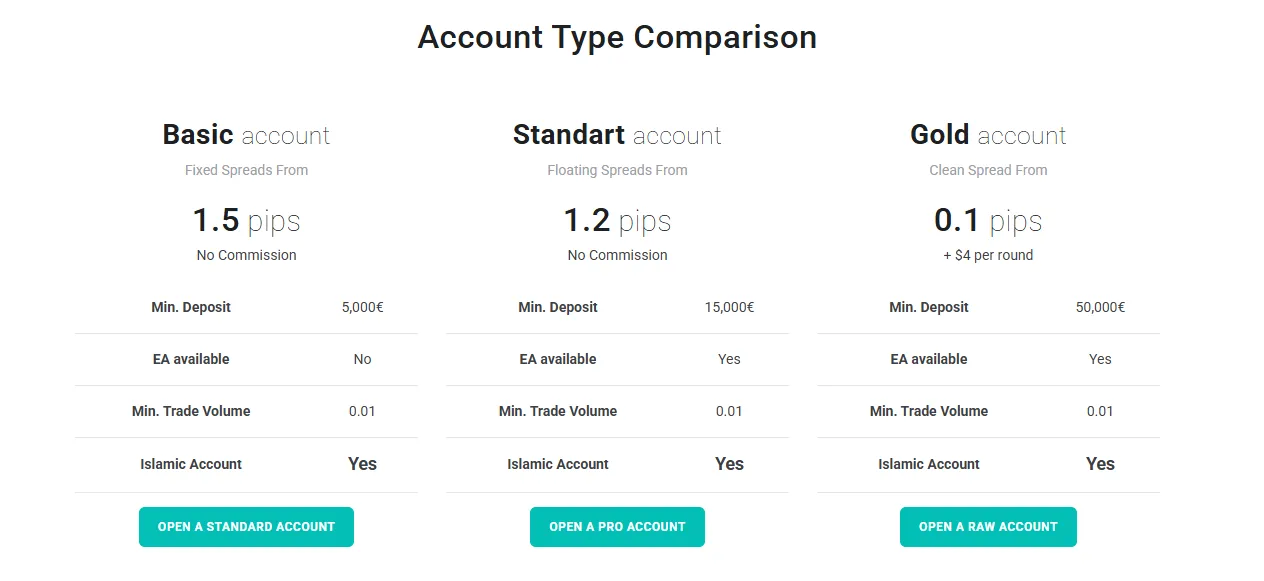Click the + $4 per round text

pos(988,255)
